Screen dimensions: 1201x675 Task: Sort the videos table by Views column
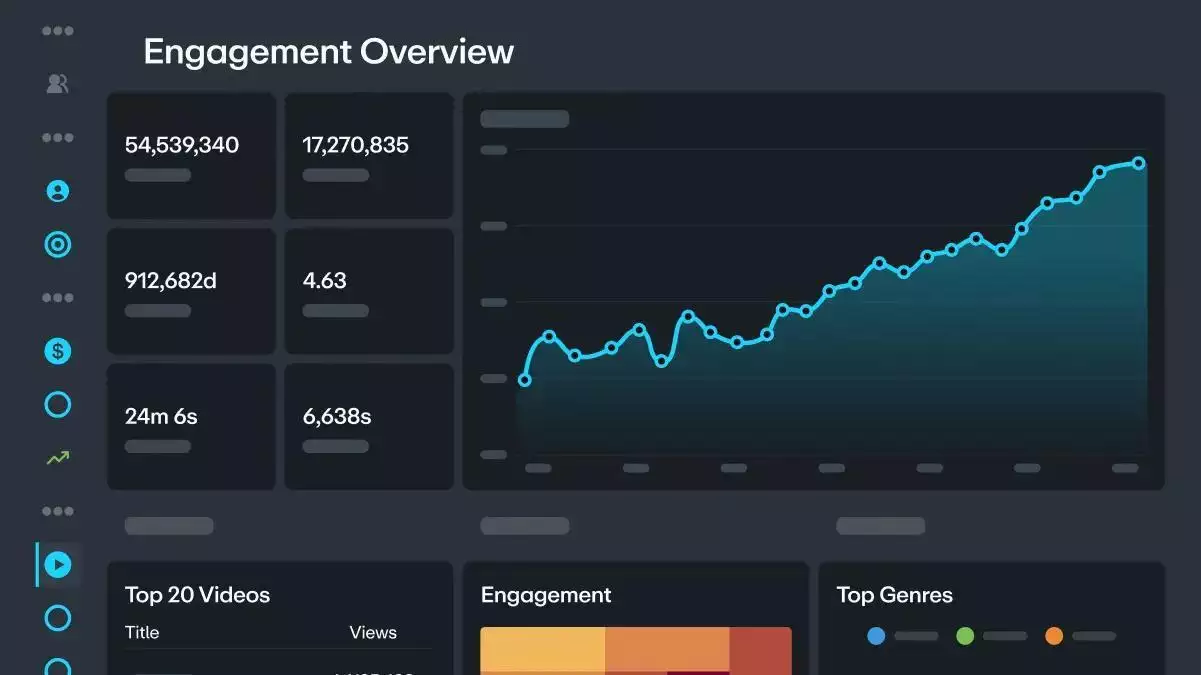pyautogui.click(x=373, y=633)
